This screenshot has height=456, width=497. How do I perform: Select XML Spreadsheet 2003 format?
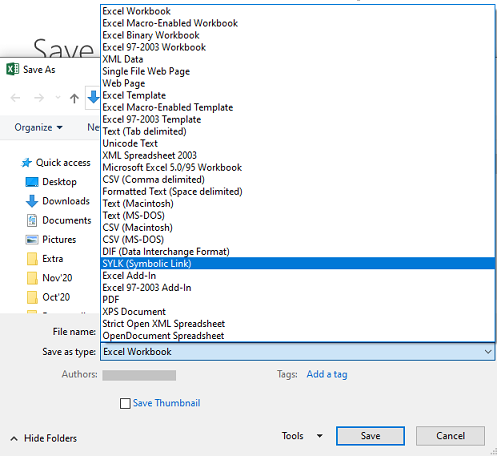point(298,155)
